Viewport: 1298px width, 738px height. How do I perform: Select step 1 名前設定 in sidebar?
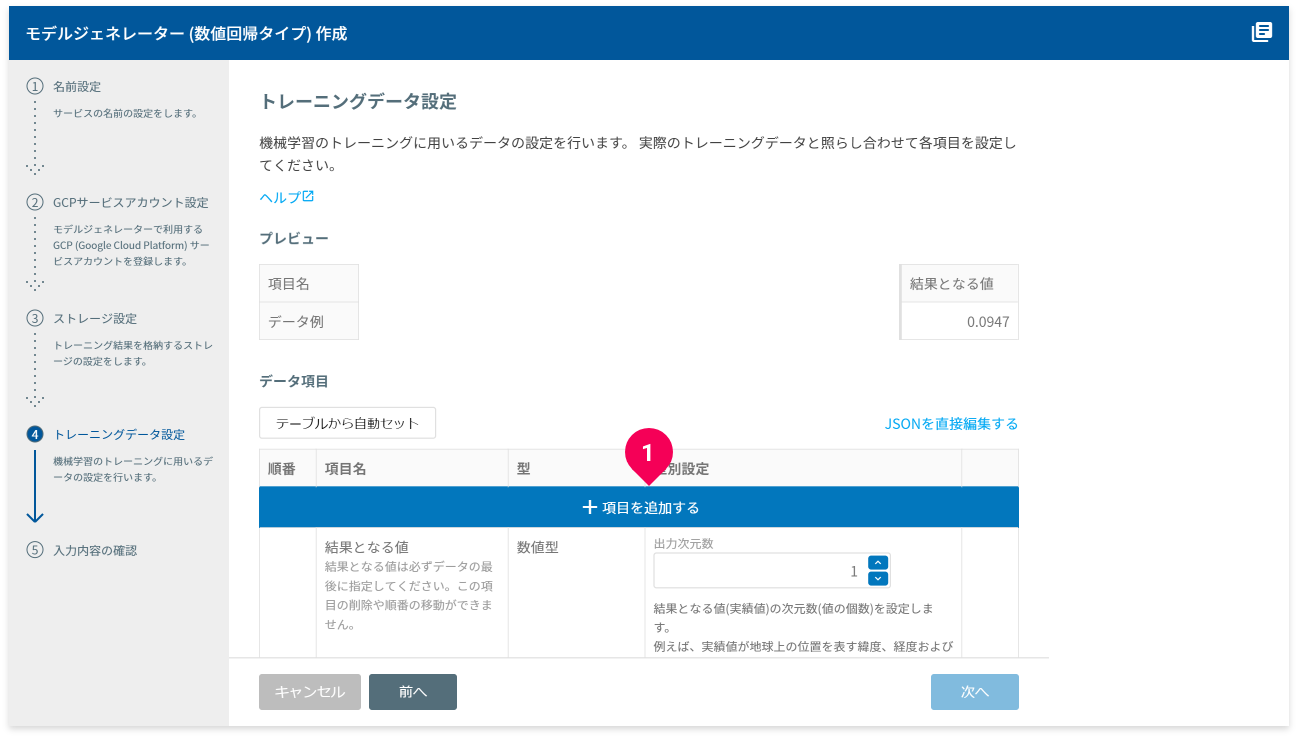click(x=77, y=87)
